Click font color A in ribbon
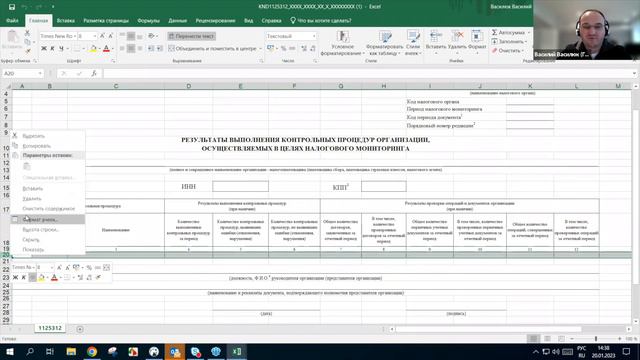 tap(107, 49)
